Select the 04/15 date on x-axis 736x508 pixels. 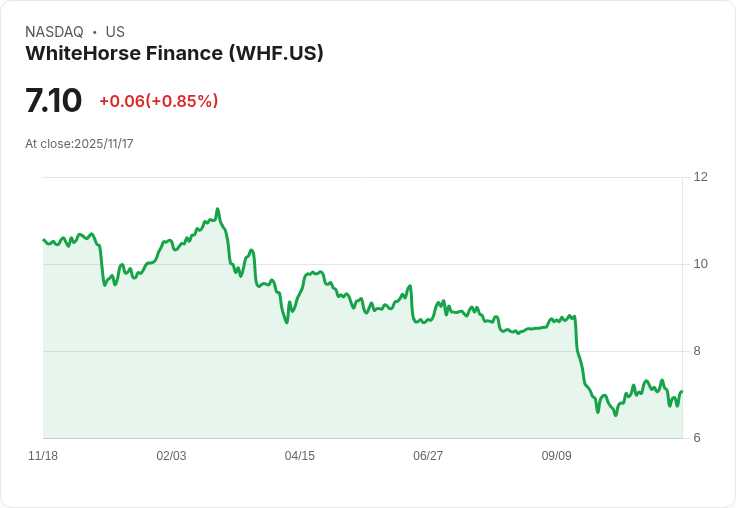click(x=300, y=456)
